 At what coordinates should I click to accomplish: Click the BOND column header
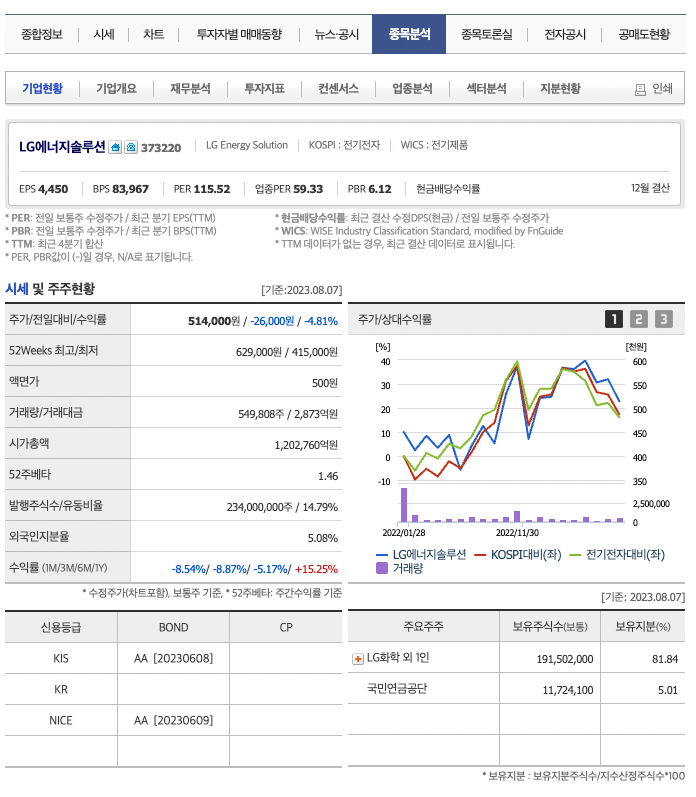(x=173, y=627)
